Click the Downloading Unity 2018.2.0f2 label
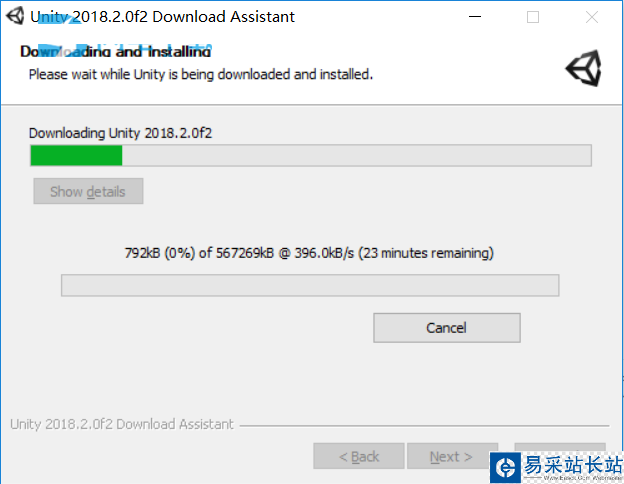This screenshot has width=624, height=484. tap(120, 133)
